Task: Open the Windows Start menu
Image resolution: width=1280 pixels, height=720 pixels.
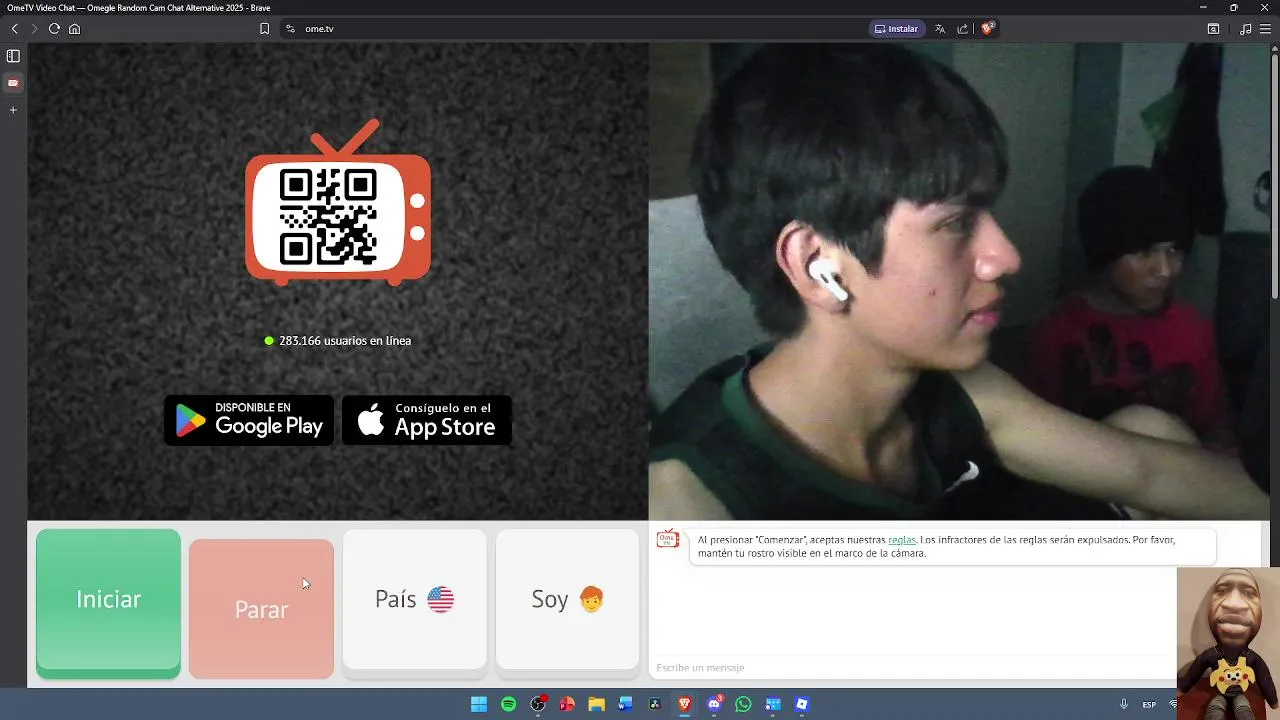Action: tap(479, 704)
